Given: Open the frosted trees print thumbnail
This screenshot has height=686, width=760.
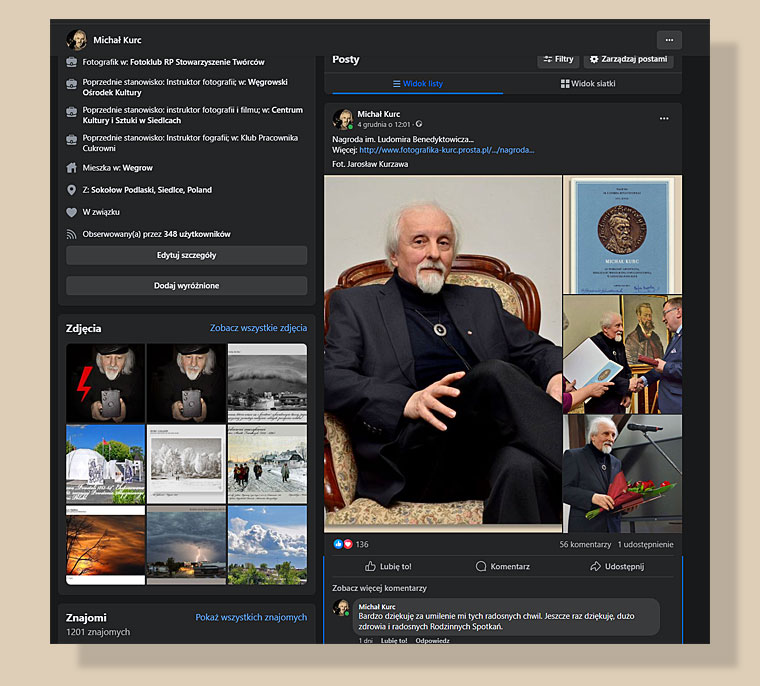Looking at the screenshot, I should [x=186, y=464].
